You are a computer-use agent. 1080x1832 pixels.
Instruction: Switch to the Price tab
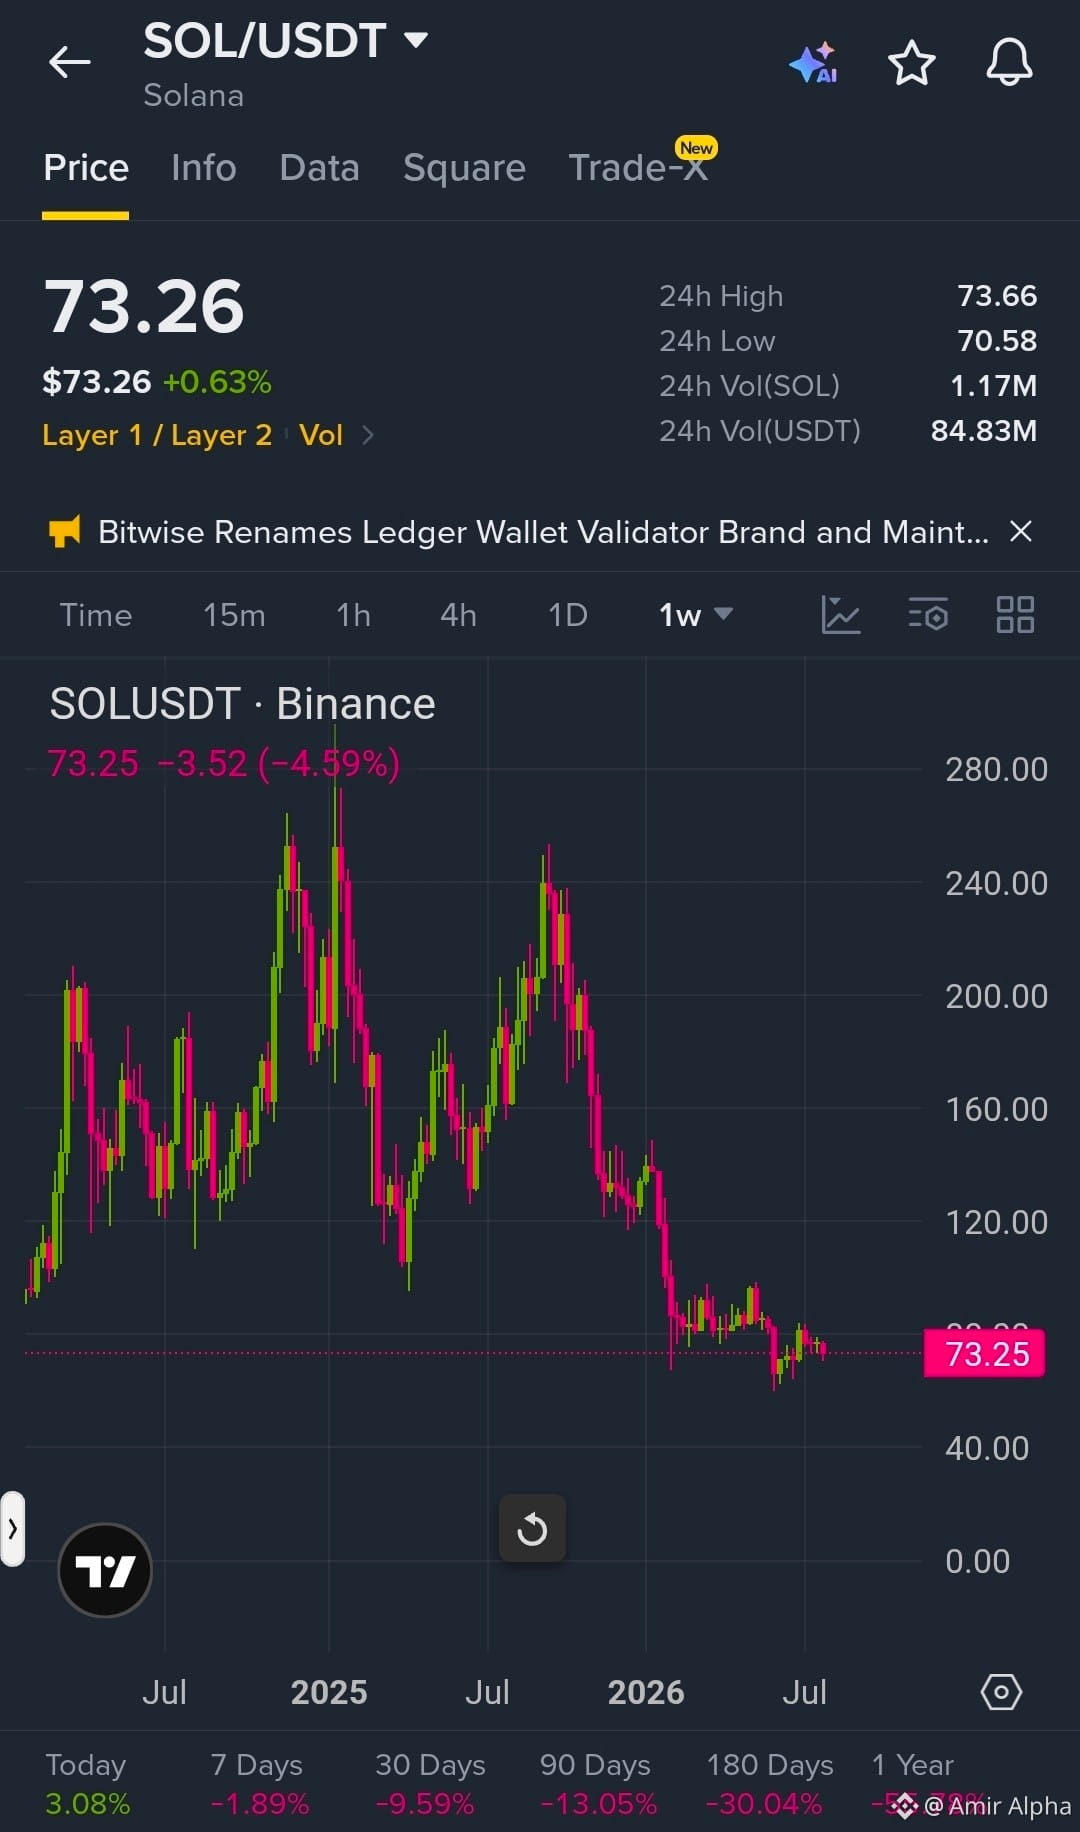86,168
